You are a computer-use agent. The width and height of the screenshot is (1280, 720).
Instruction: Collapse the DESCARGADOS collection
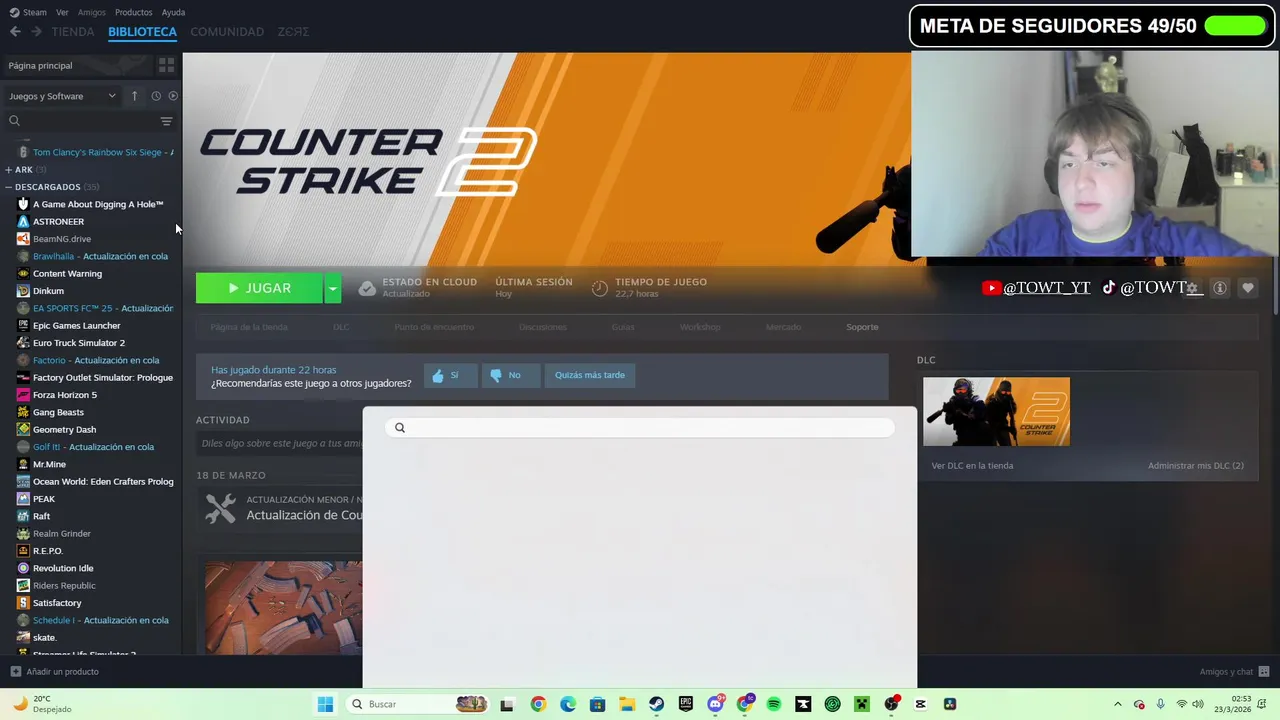point(9,187)
